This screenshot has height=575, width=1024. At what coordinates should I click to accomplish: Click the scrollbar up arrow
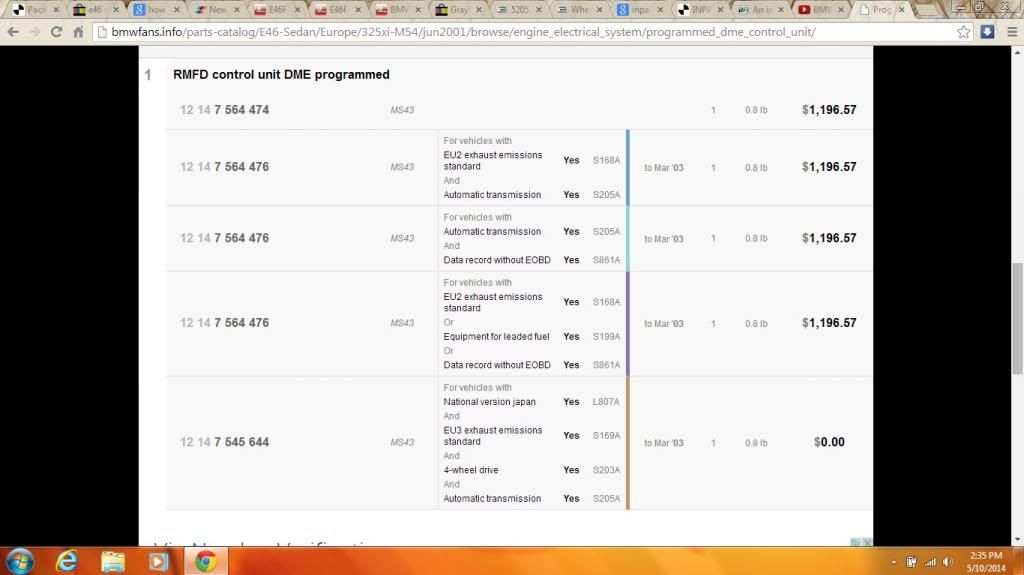tap(1017, 52)
